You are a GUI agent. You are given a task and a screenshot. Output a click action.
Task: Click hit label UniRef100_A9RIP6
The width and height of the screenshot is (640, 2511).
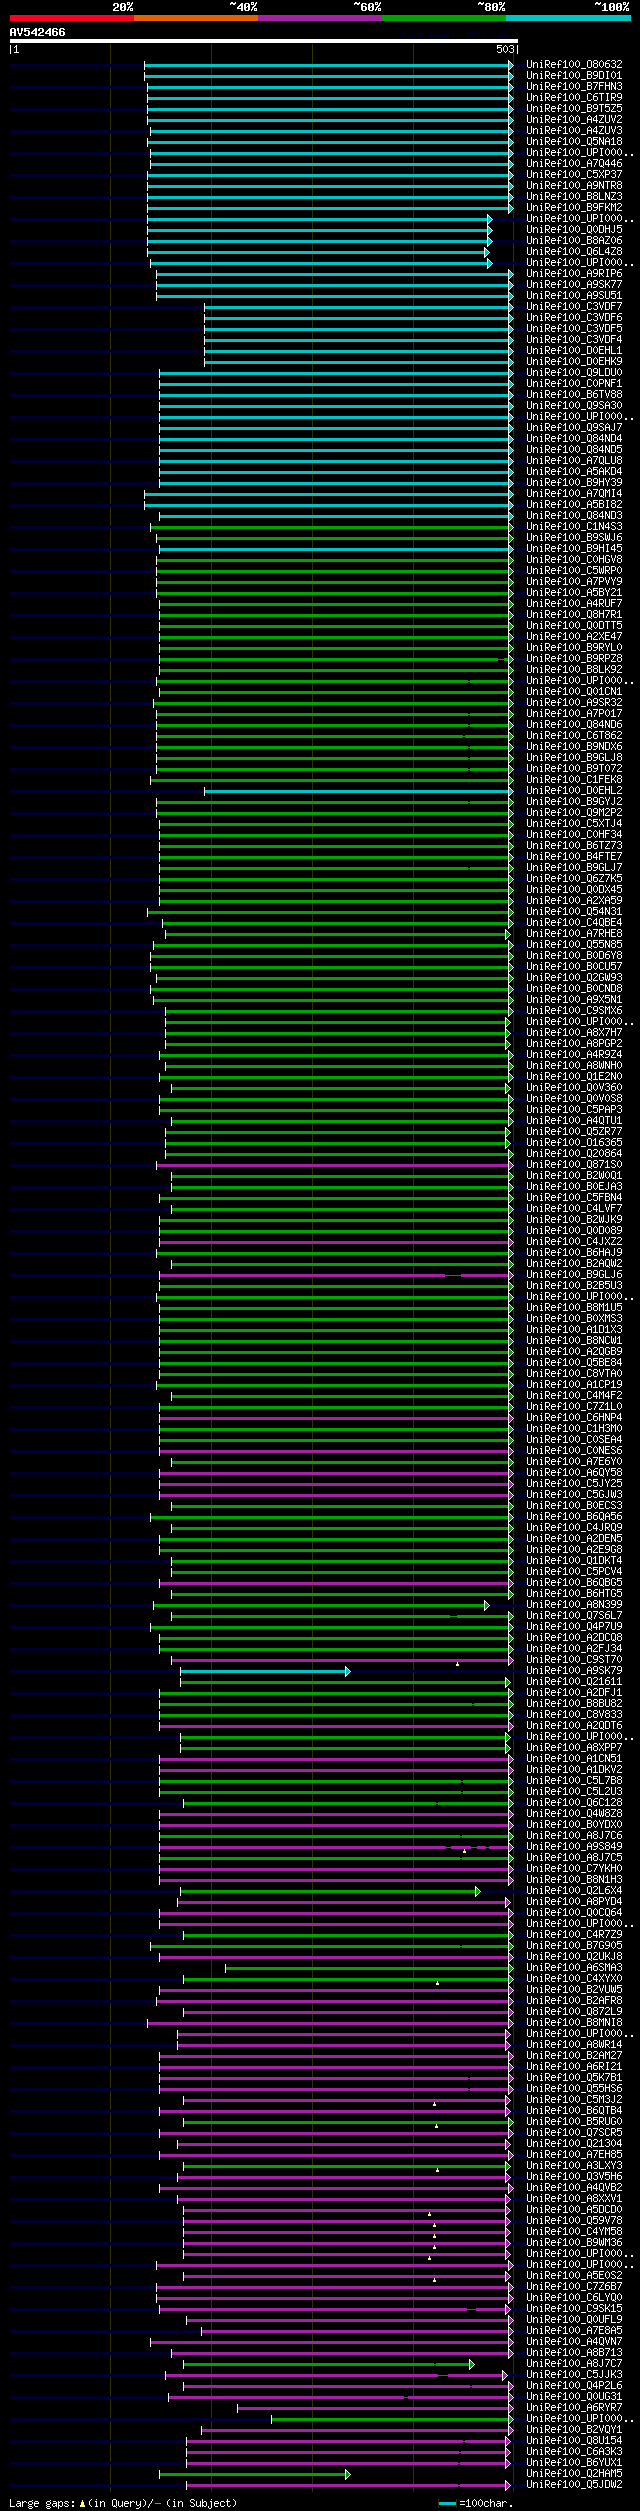coord(574,274)
